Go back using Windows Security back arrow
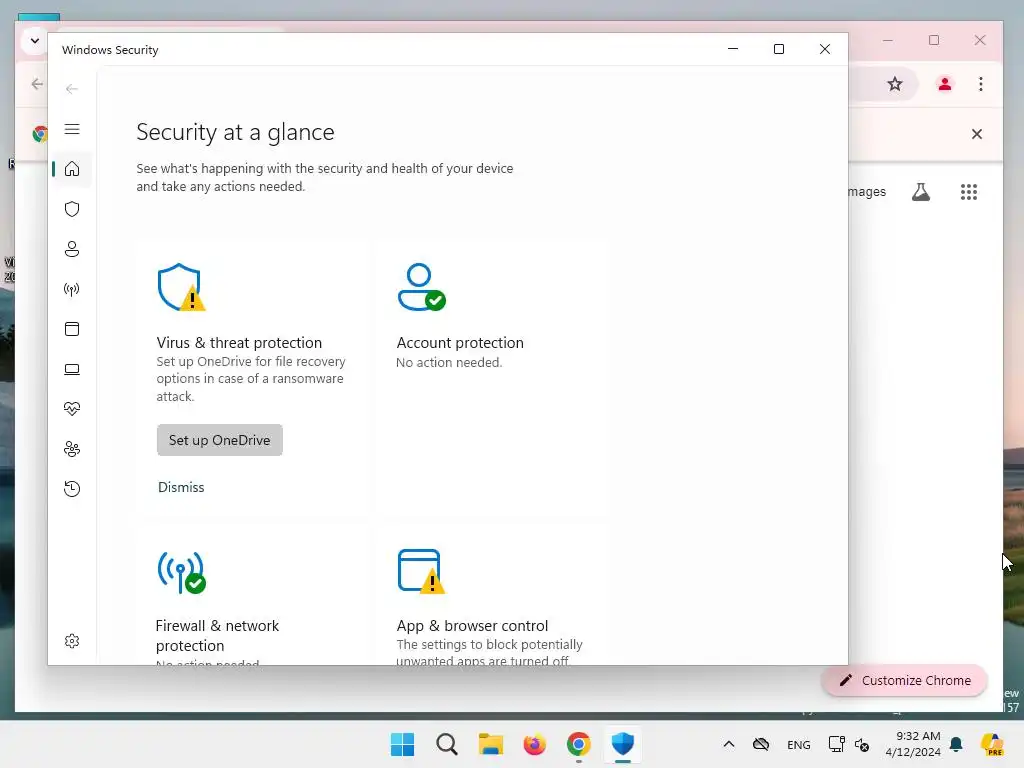 [72, 89]
